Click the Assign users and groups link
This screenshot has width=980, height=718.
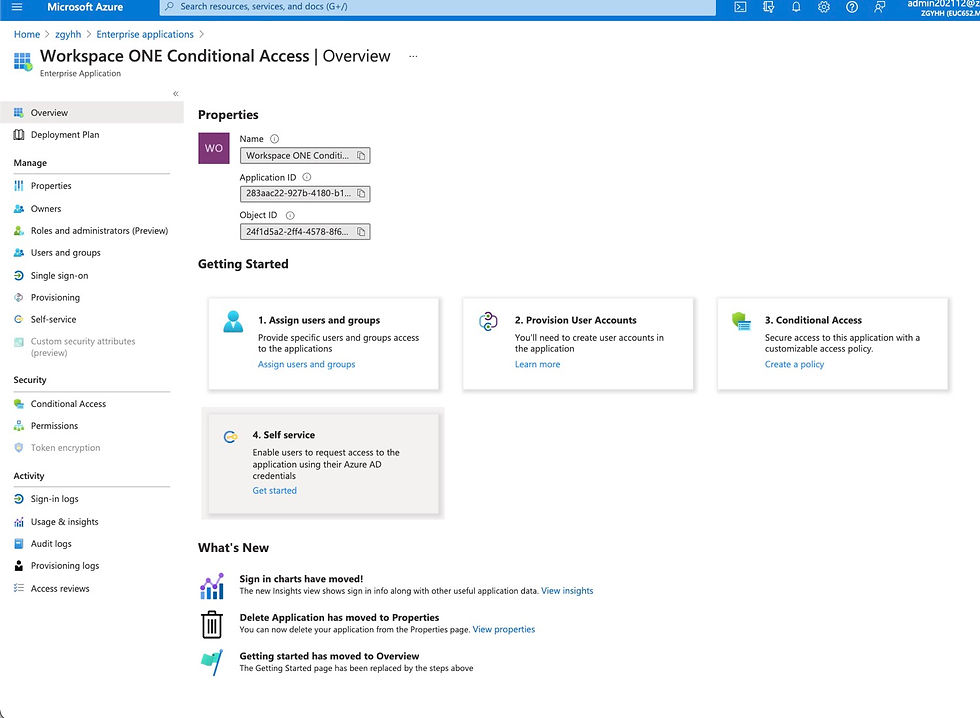[306, 364]
